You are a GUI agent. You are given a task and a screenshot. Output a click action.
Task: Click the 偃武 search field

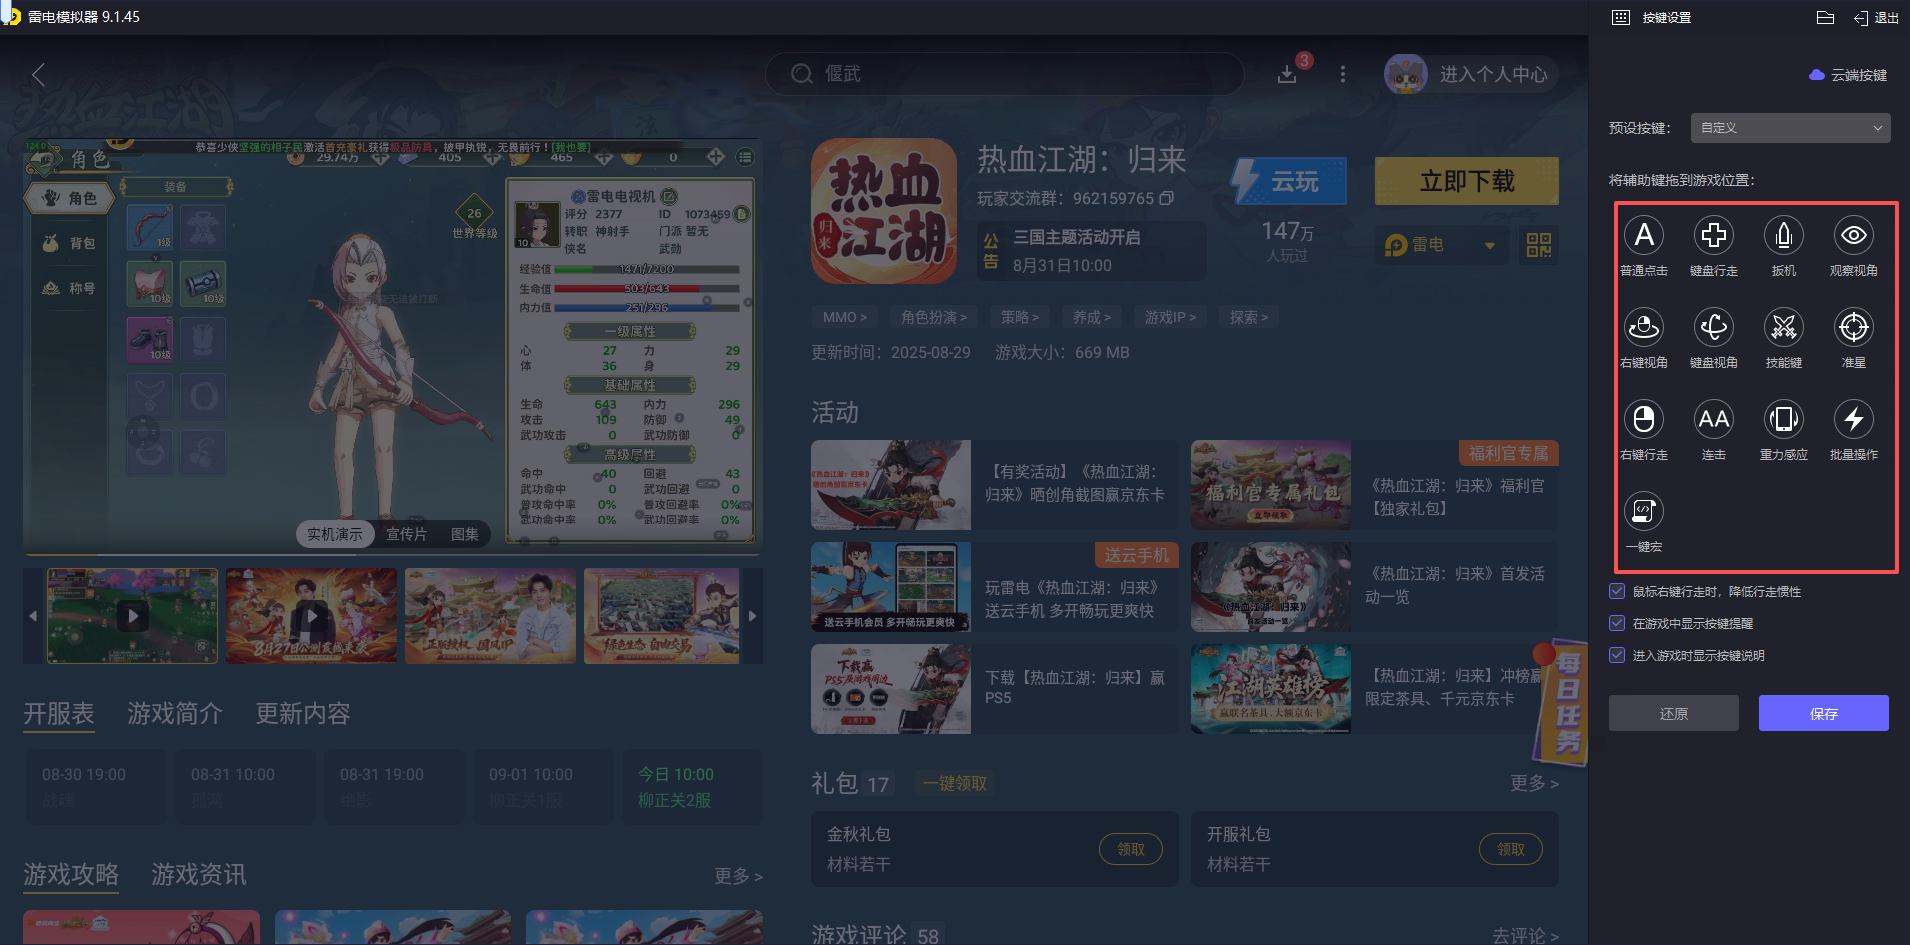1004,74
